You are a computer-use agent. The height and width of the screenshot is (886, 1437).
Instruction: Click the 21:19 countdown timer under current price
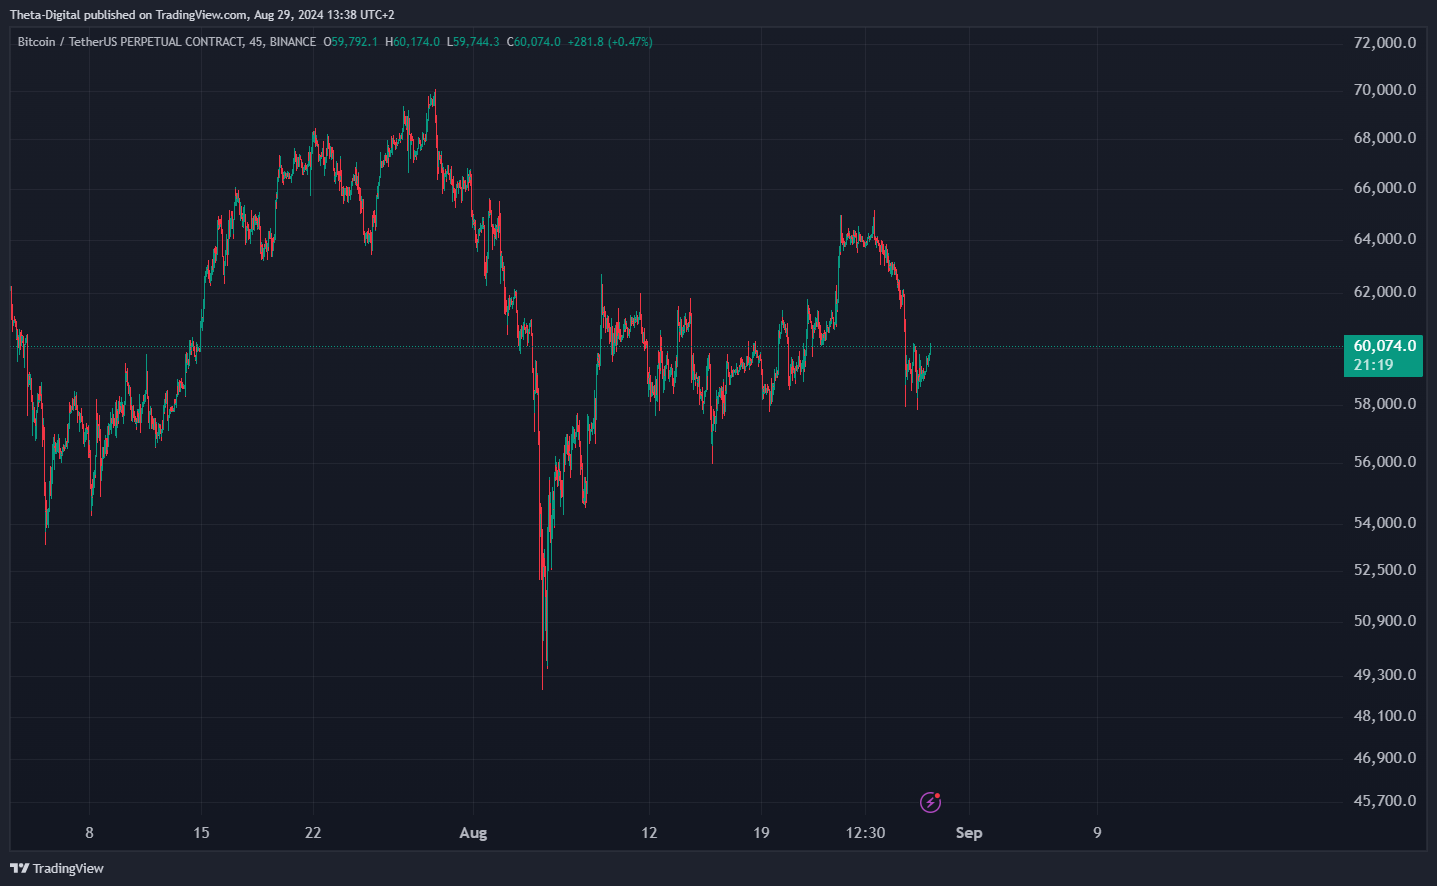pyautogui.click(x=1373, y=365)
